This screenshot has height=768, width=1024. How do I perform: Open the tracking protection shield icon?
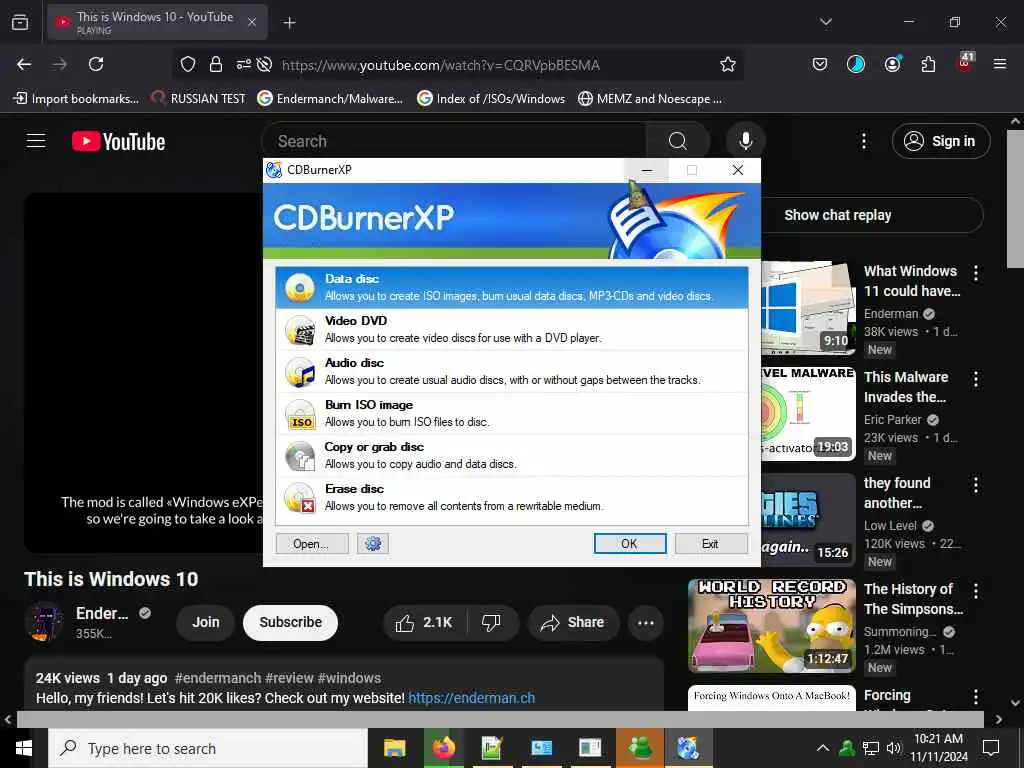pyautogui.click(x=188, y=64)
